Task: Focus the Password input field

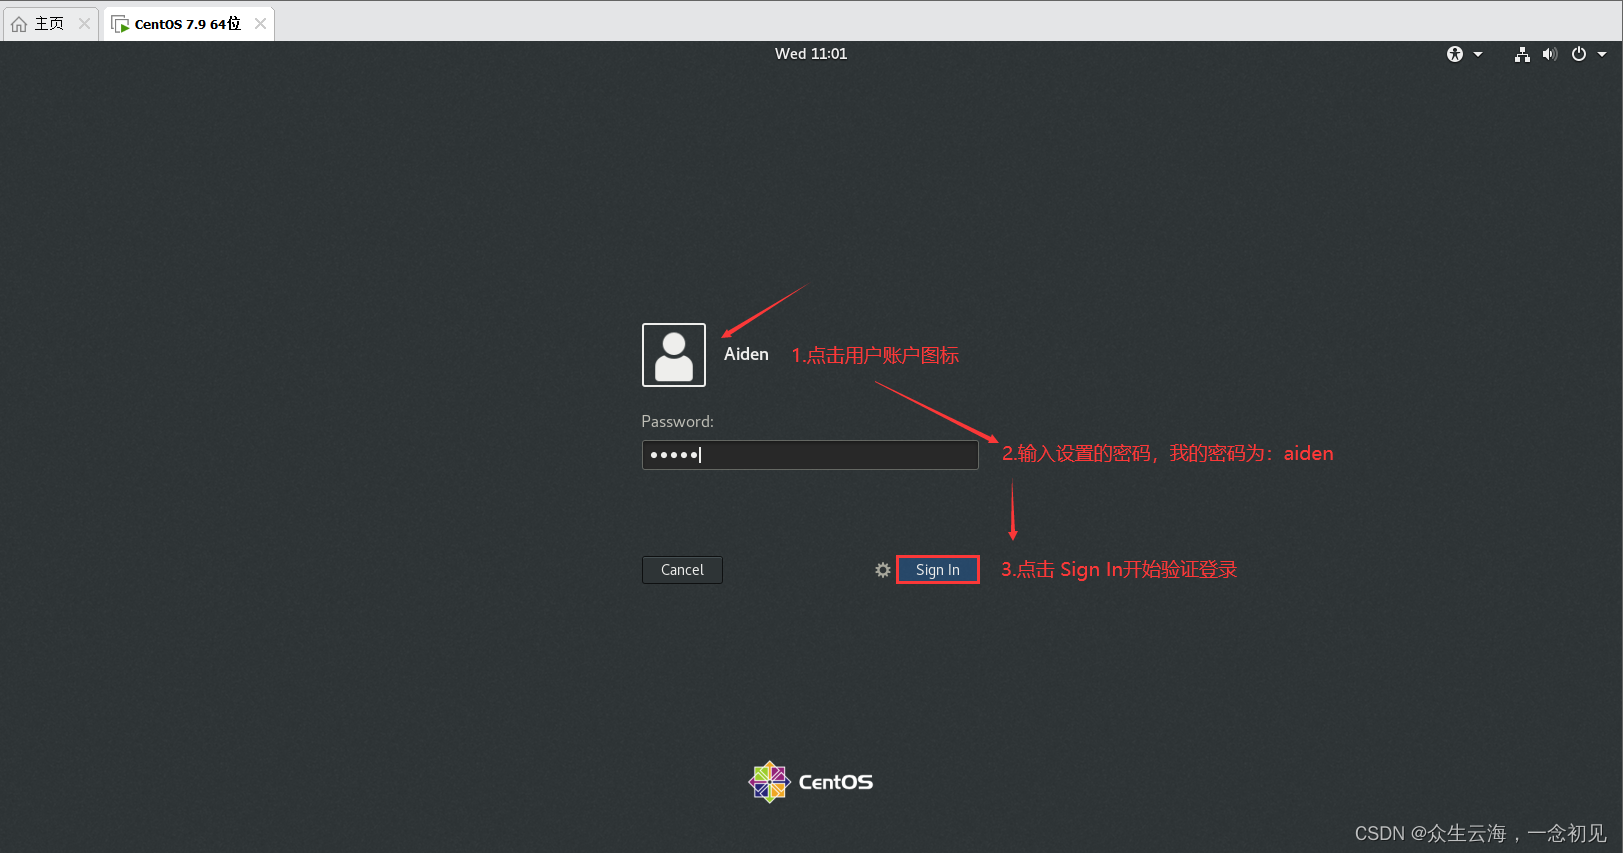Action: (x=810, y=455)
